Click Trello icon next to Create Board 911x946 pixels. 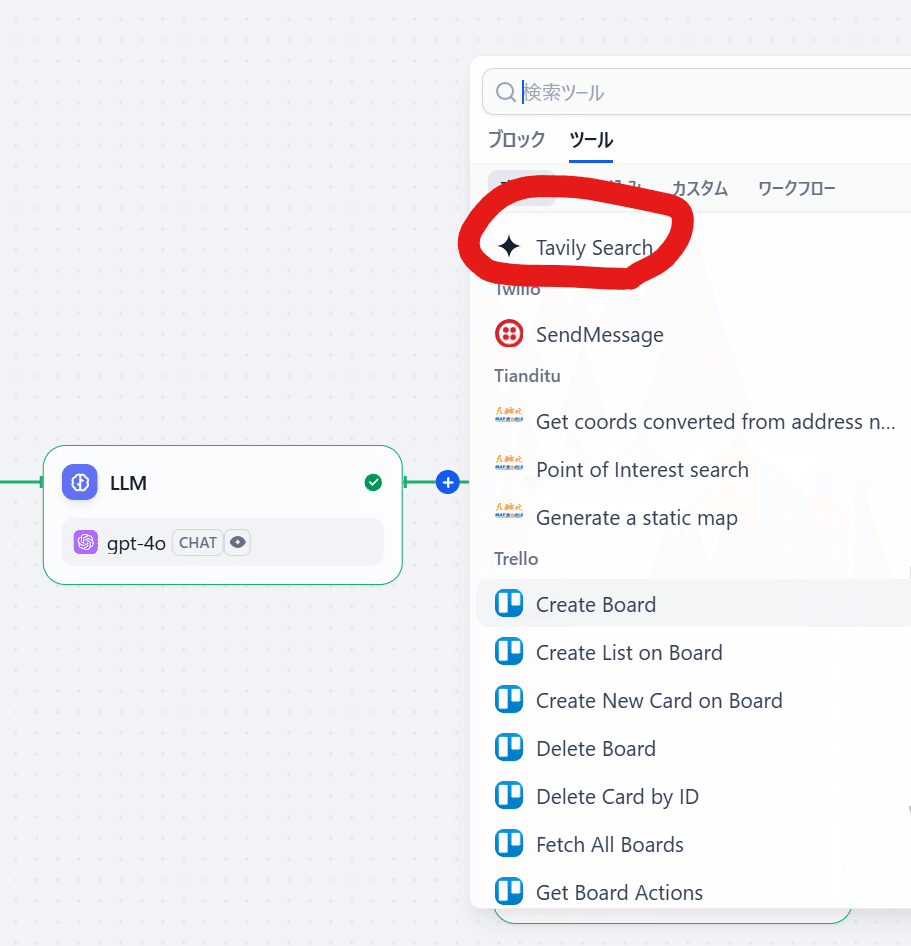(509, 604)
